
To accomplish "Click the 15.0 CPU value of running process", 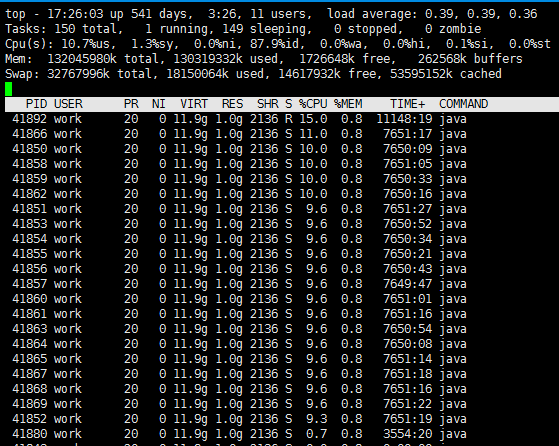I will point(313,119).
